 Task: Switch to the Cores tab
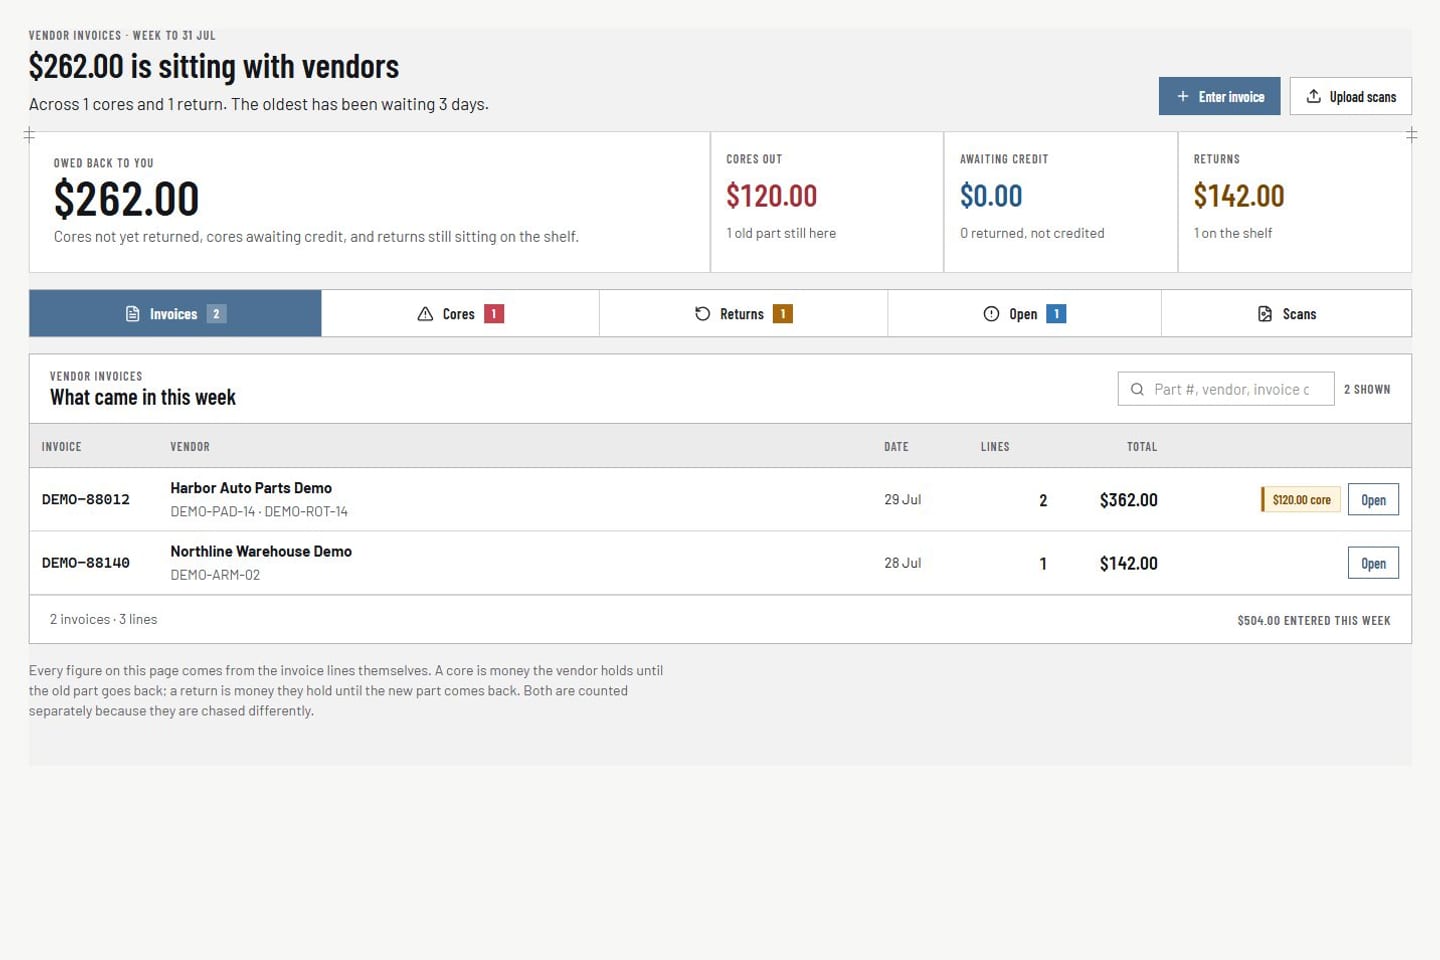460,313
